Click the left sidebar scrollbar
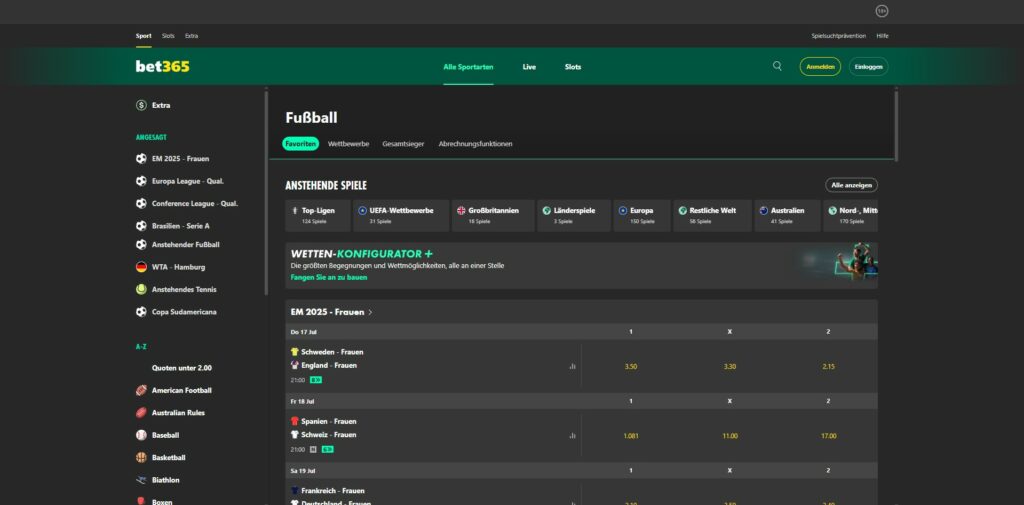 click(266, 193)
